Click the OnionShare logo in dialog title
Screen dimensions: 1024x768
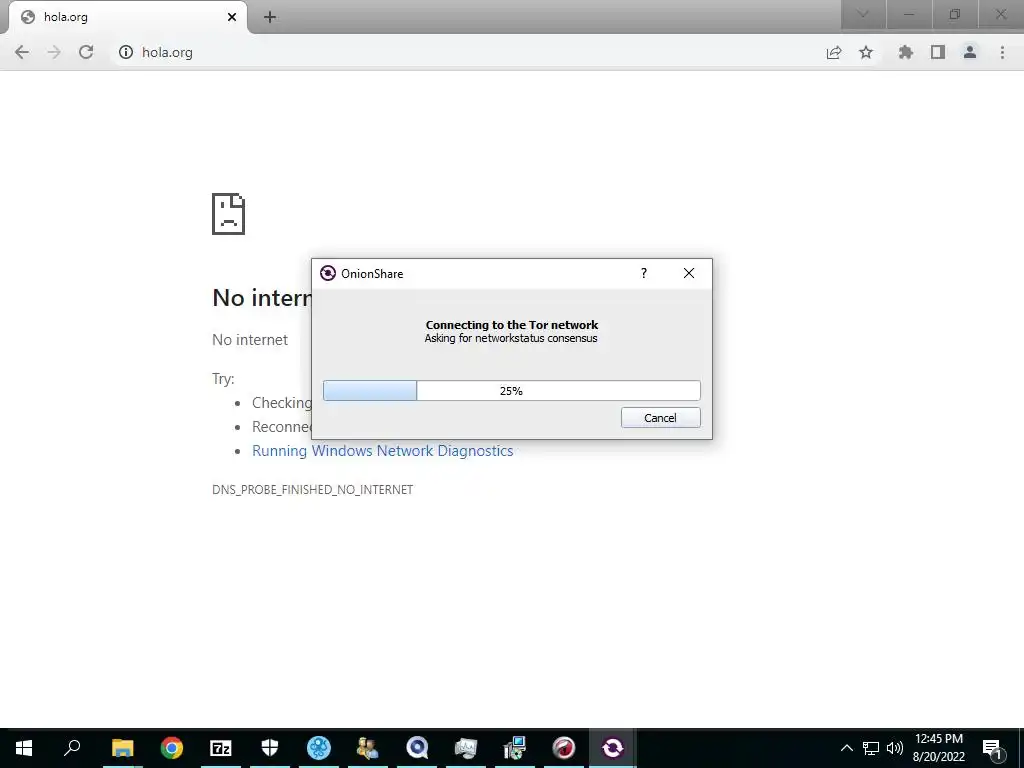[328, 273]
